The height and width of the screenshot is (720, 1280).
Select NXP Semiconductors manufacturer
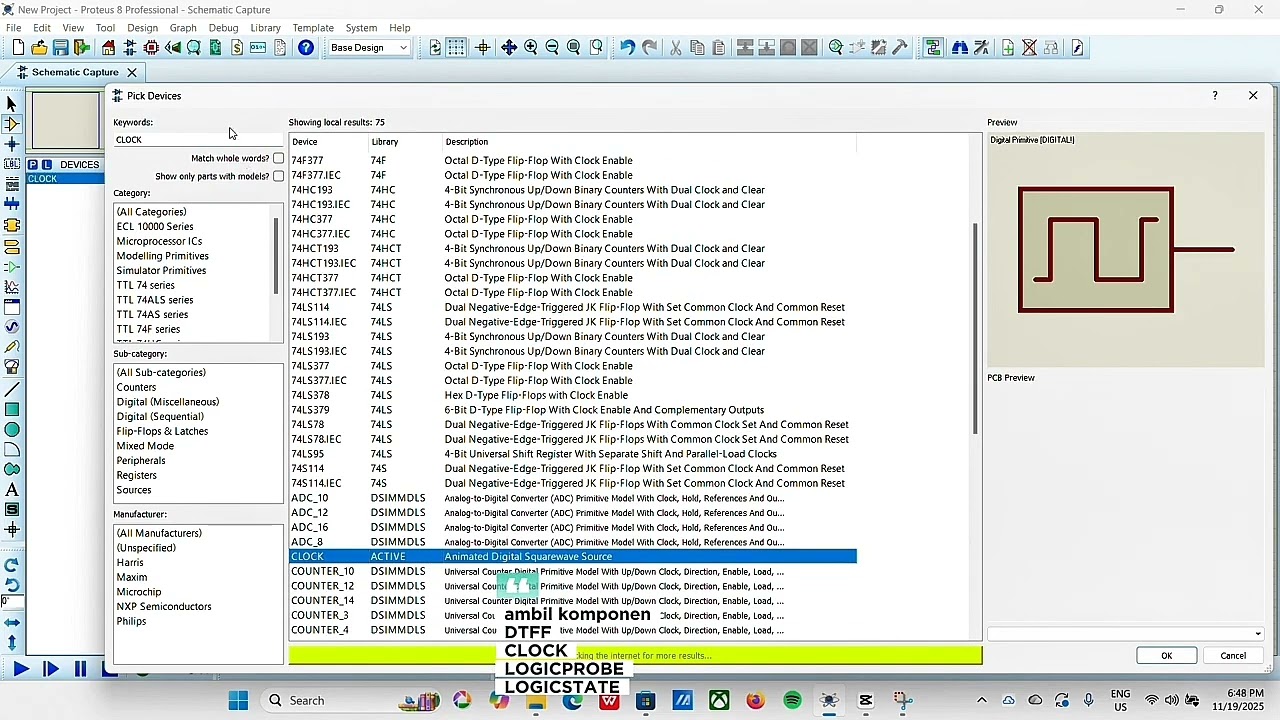click(164, 606)
